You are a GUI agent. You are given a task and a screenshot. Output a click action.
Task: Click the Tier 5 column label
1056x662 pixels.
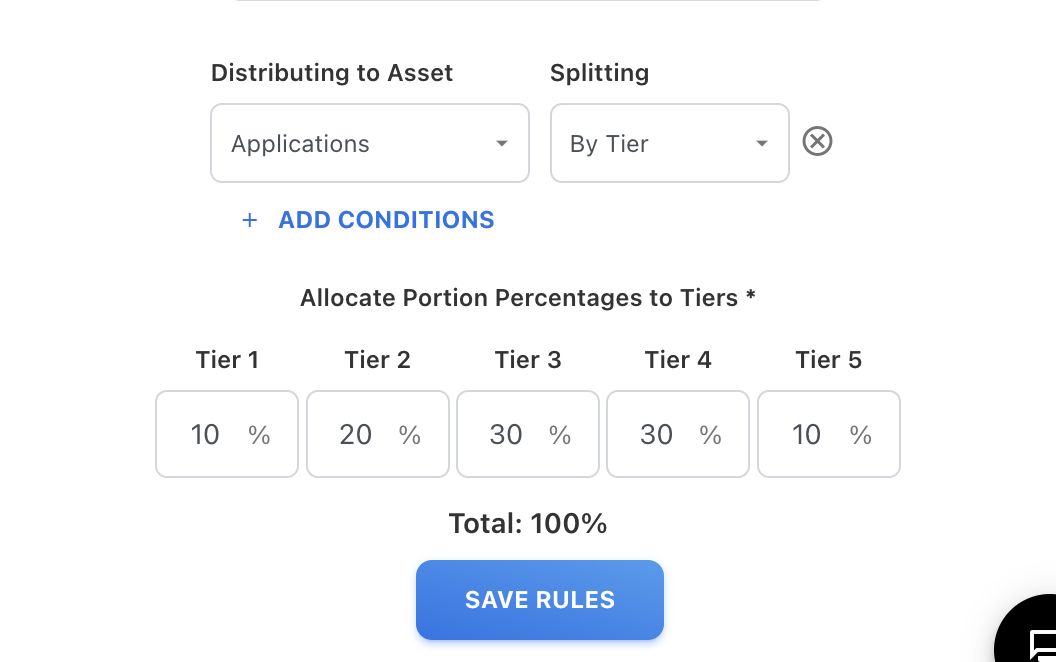pos(828,360)
